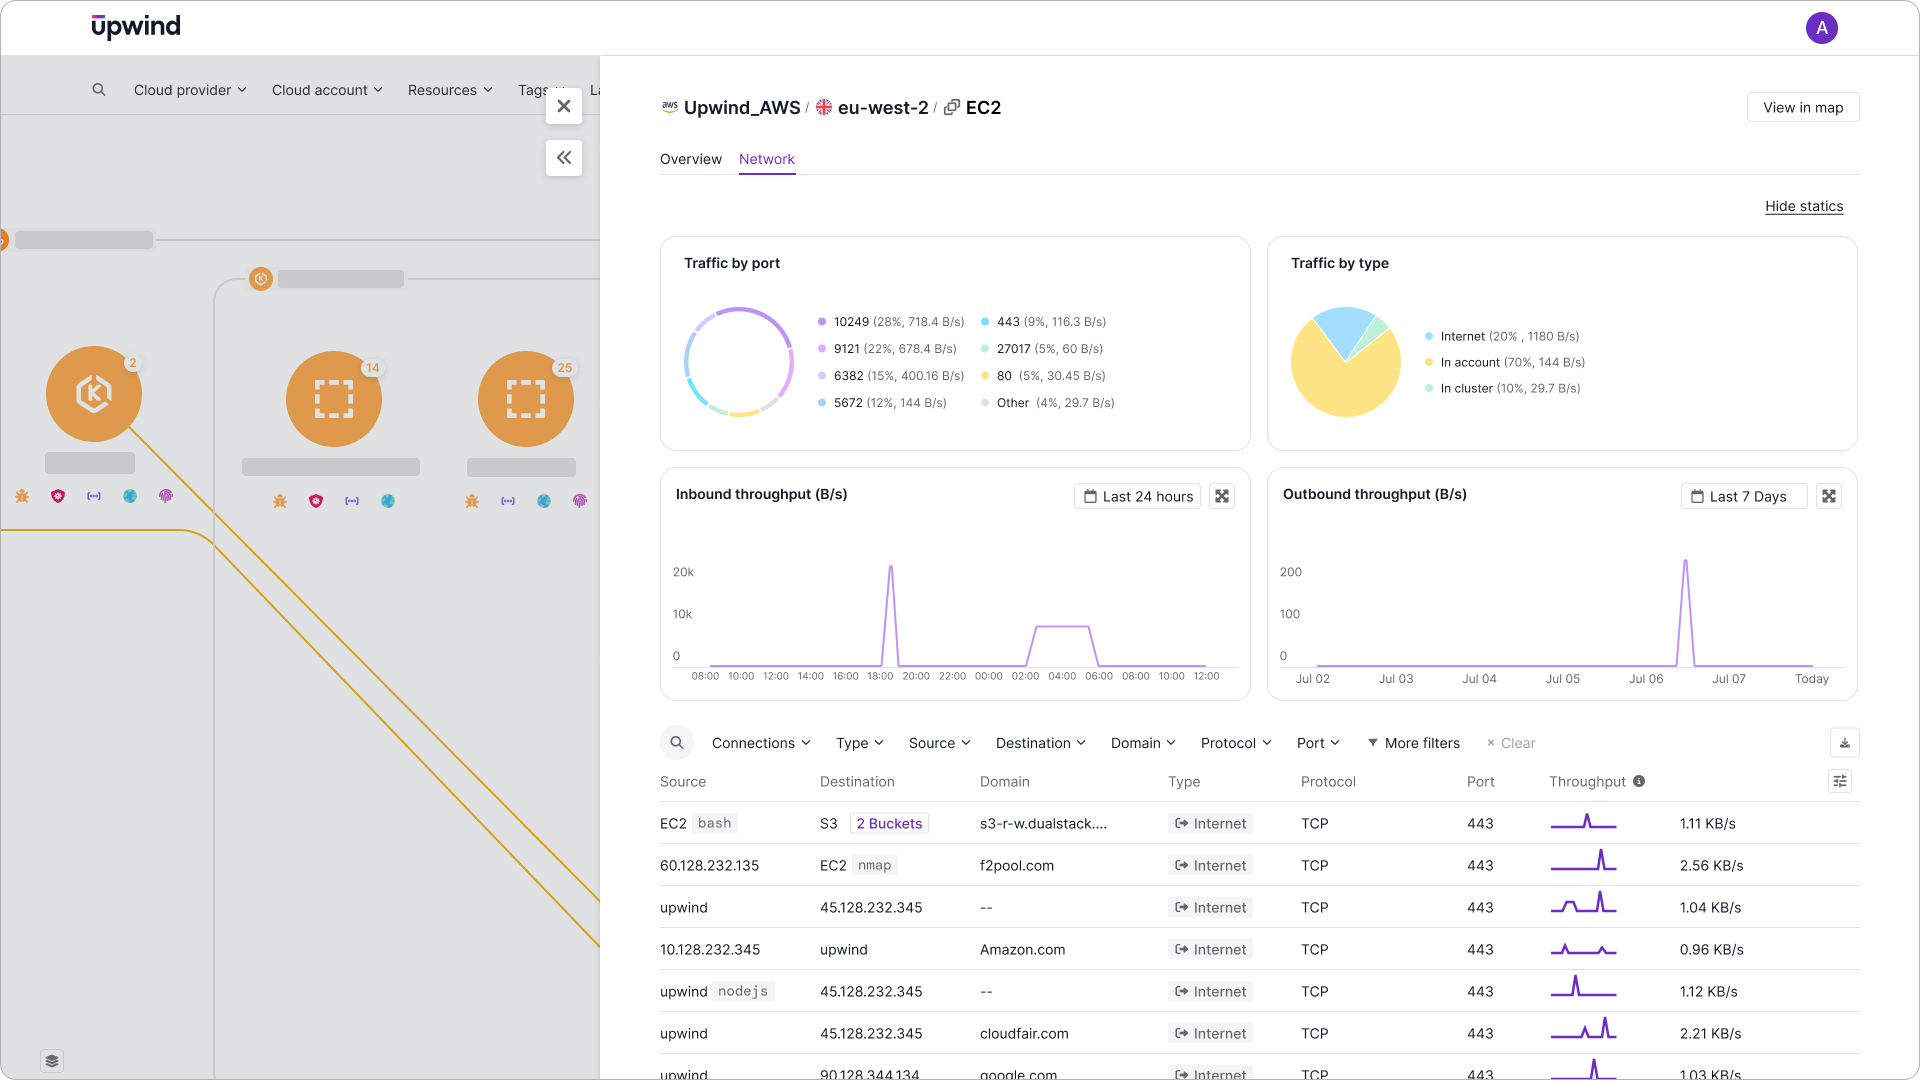
Task: Expand the Outbound throughput chart fullscreen
Action: [x=1829, y=496]
